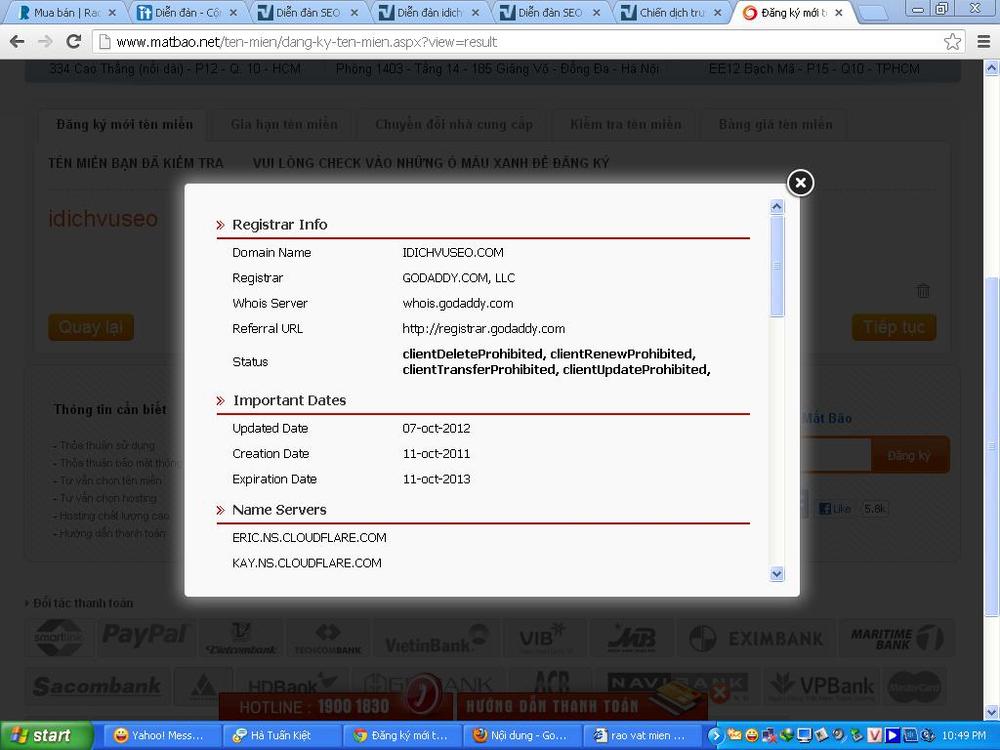Open the new tab button
The height and width of the screenshot is (750, 1000).
click(x=874, y=13)
